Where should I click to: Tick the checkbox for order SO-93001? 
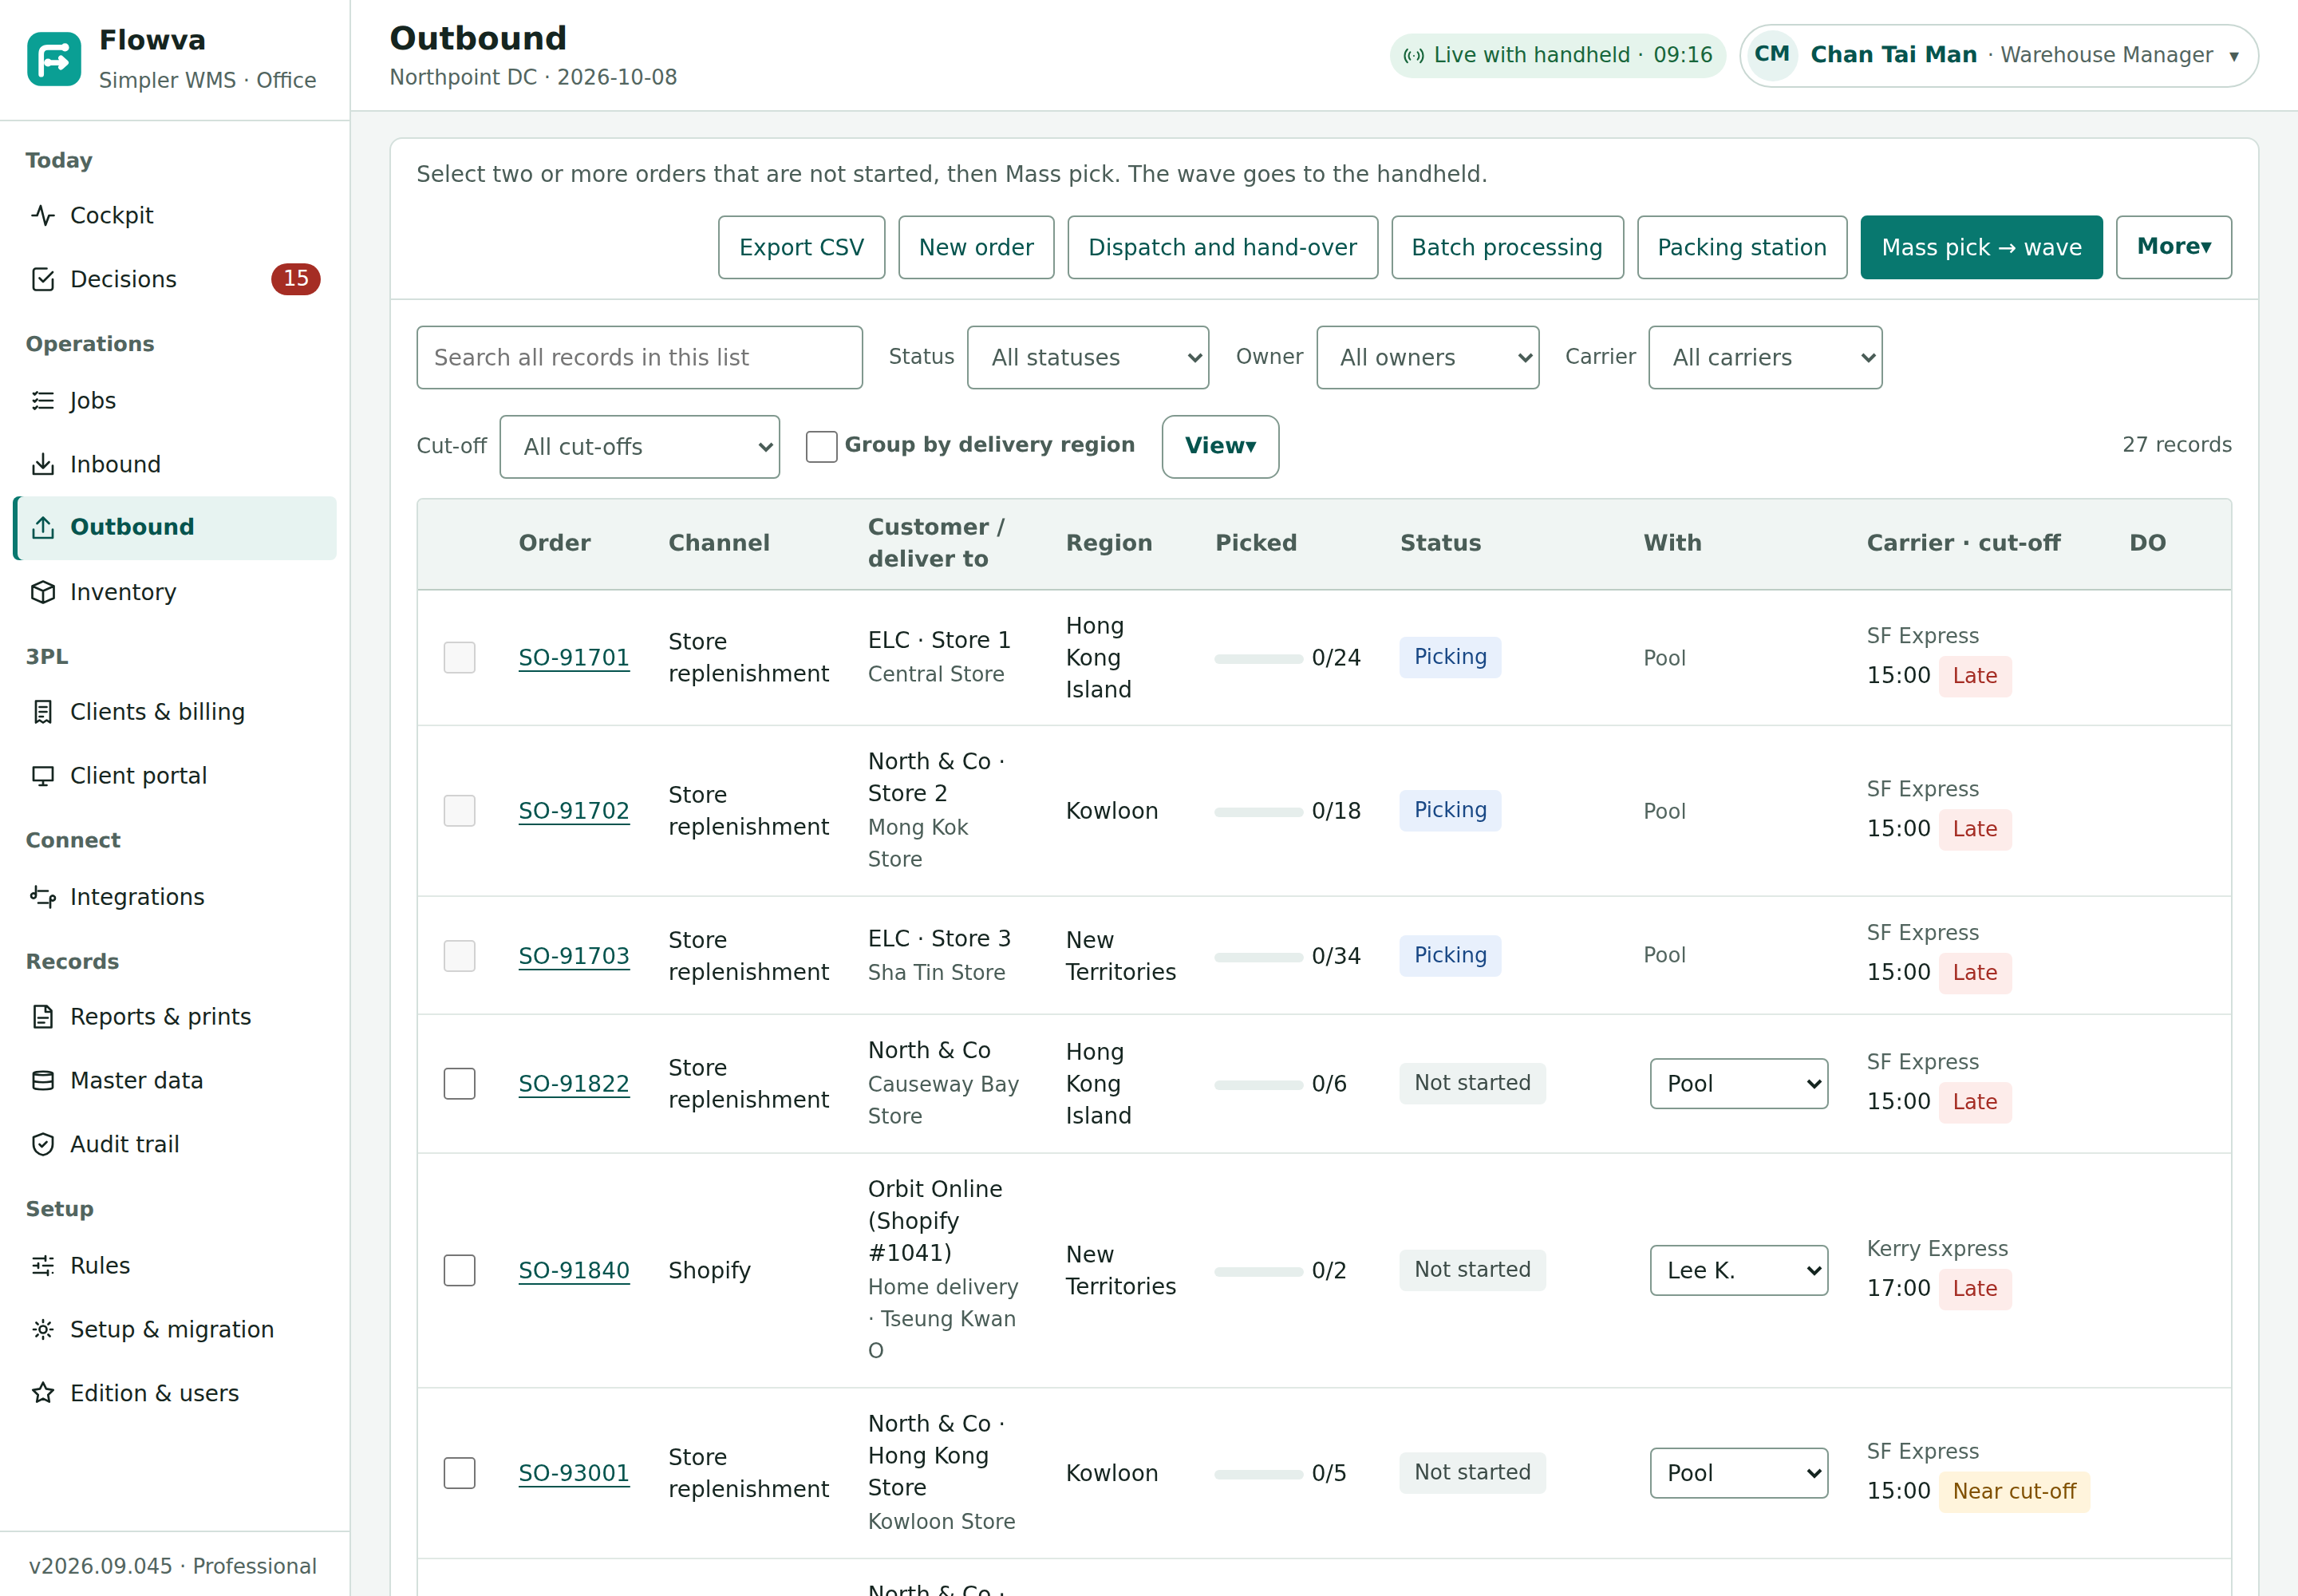pos(459,1473)
